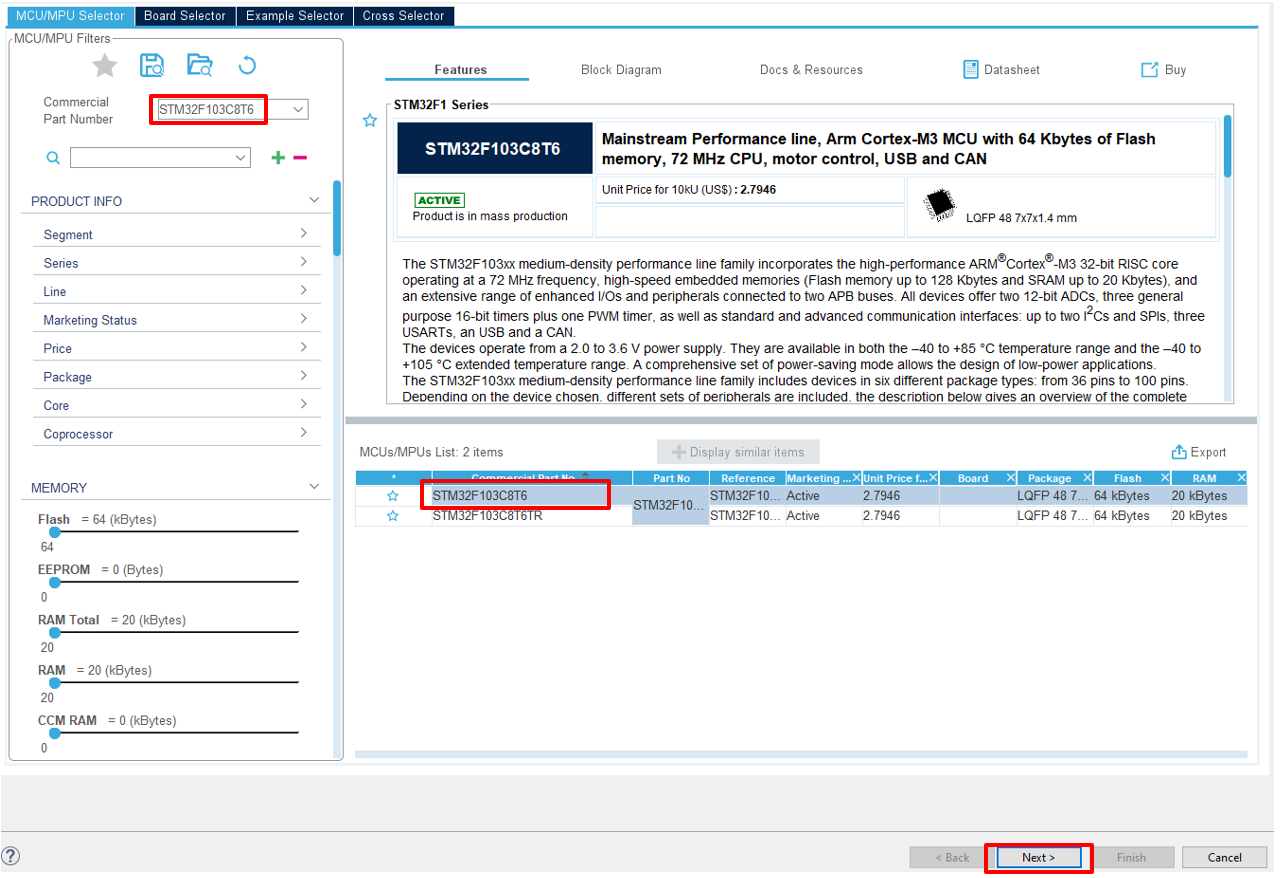Image resolution: width=1280 pixels, height=878 pixels.
Task: Toggle favorite star for STM32F103C8T6TR row
Action: pyautogui.click(x=393, y=516)
